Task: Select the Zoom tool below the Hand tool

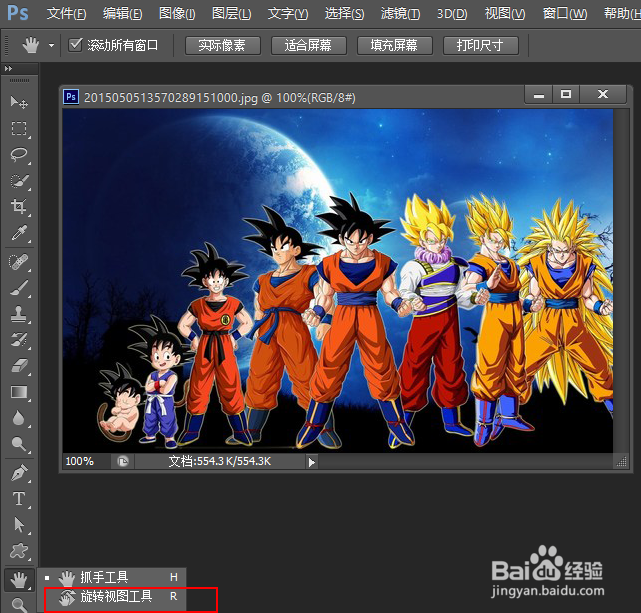Action: pyautogui.click(x=19, y=604)
